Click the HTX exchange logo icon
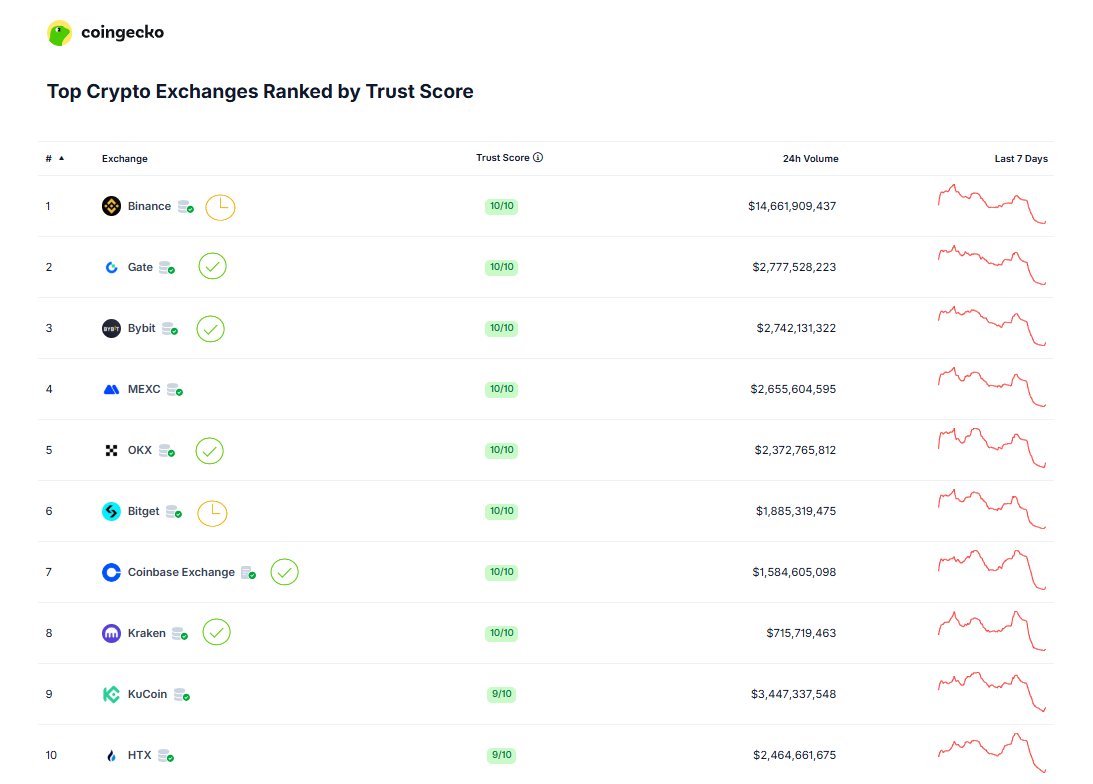The height and width of the screenshot is (784, 1093). [112, 755]
